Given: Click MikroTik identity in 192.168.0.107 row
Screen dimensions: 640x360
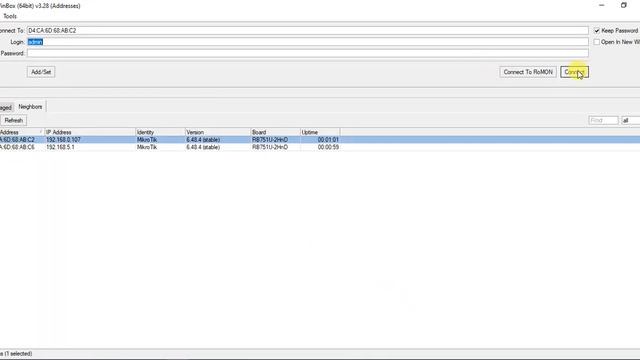Looking at the screenshot, I should [x=147, y=140].
